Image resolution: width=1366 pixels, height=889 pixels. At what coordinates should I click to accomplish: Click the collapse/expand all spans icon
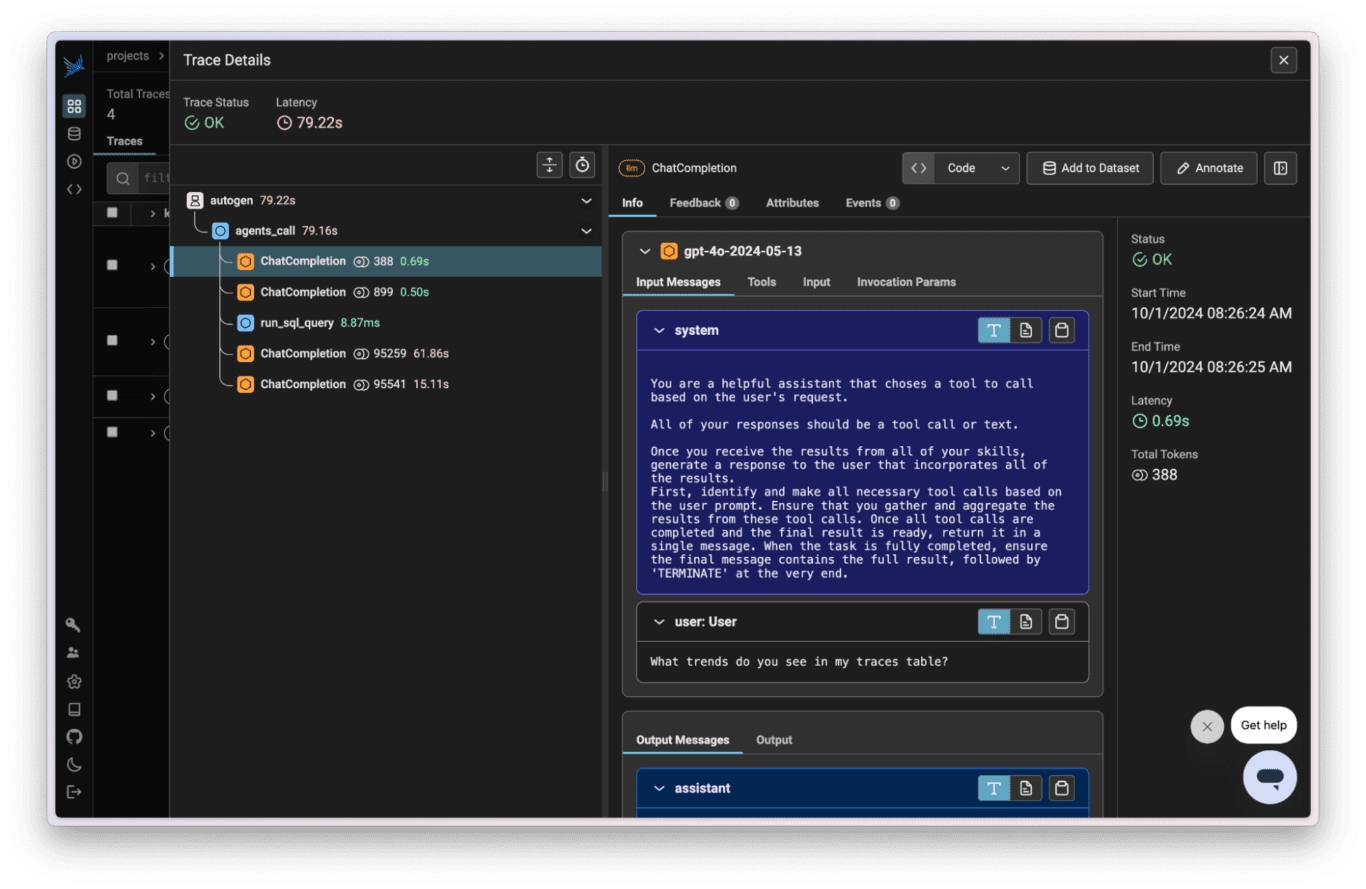click(x=549, y=165)
